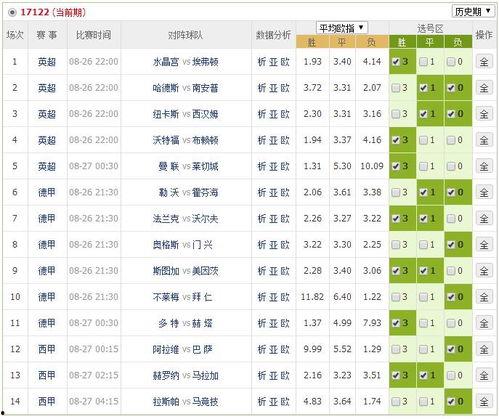Click loss odds 1.74 for 拉斯帕 match
This screenshot has height=419, width=499.
pyautogui.click(x=372, y=401)
